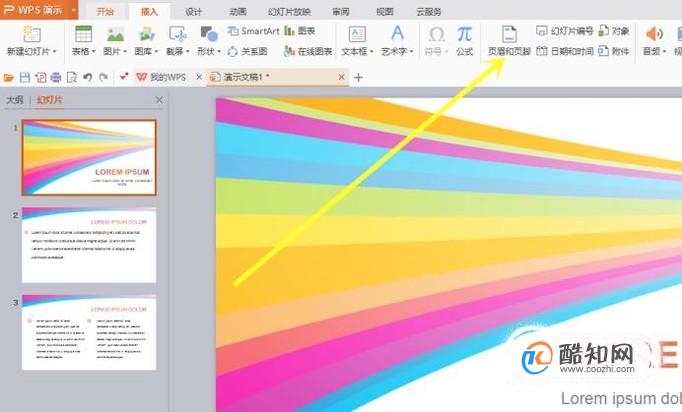Screen dimensions: 682x412
Task: Click the 关系图 relationship diagram button
Action: point(248,51)
